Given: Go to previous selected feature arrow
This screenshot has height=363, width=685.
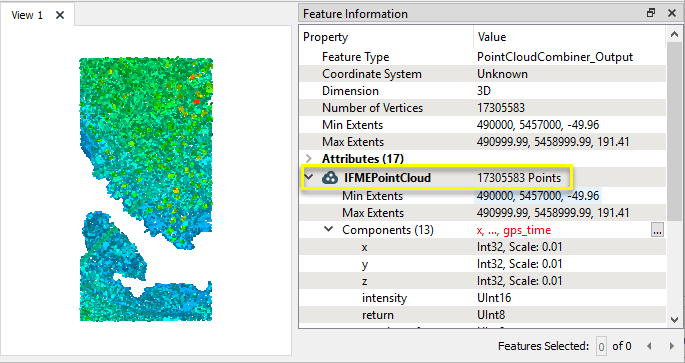Looking at the screenshot, I should [650, 346].
